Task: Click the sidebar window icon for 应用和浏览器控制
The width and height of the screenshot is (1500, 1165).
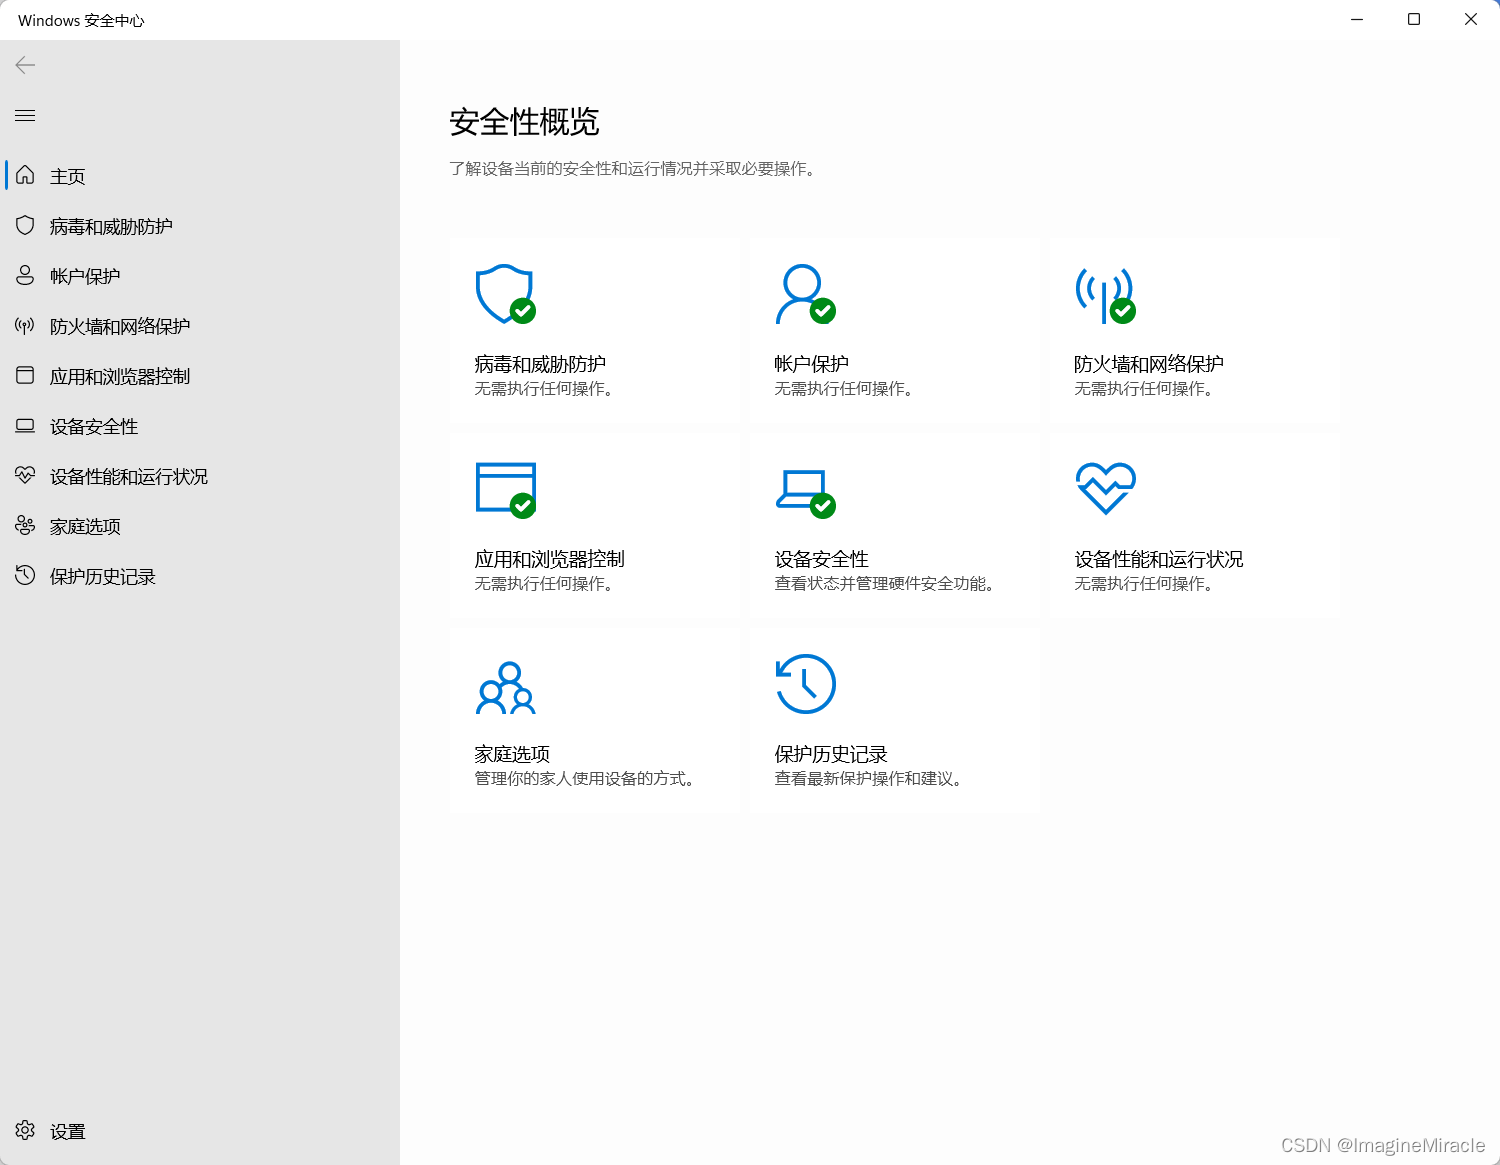Action: point(25,375)
